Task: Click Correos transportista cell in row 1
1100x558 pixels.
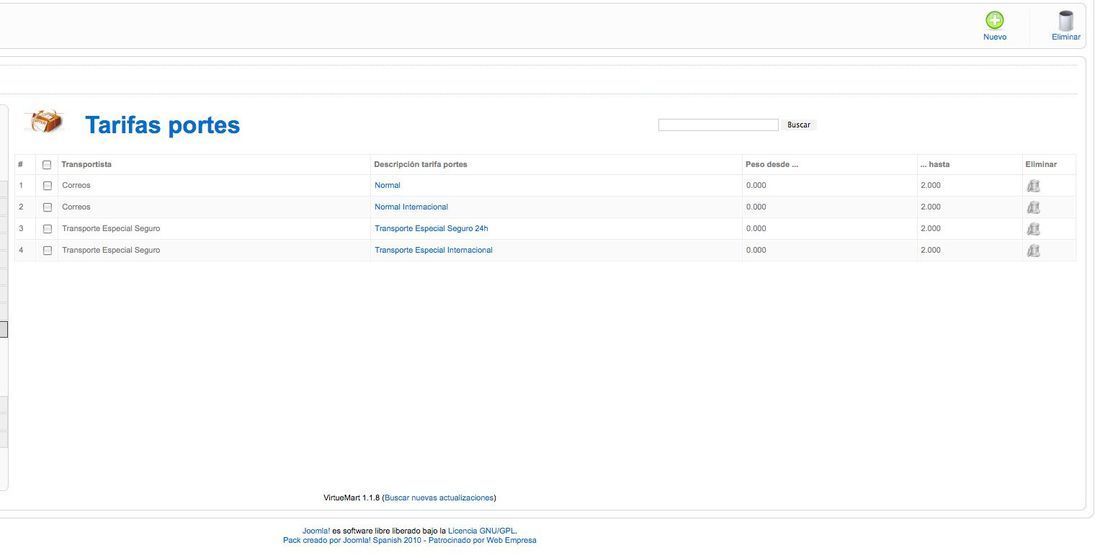Action: tap(76, 185)
